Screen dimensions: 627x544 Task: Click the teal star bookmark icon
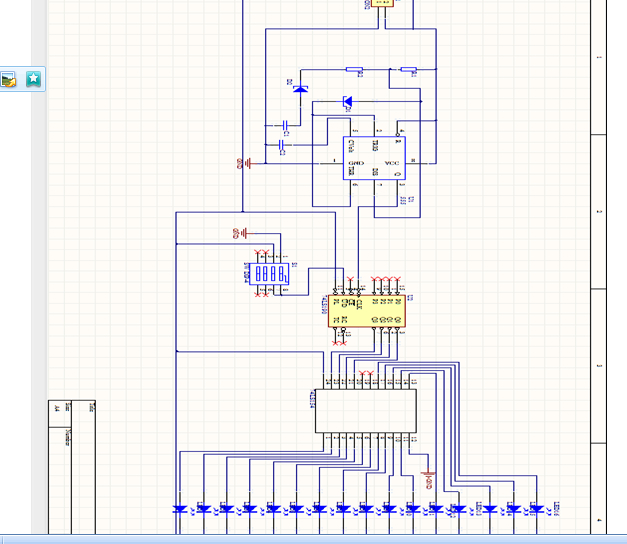pos(34,79)
